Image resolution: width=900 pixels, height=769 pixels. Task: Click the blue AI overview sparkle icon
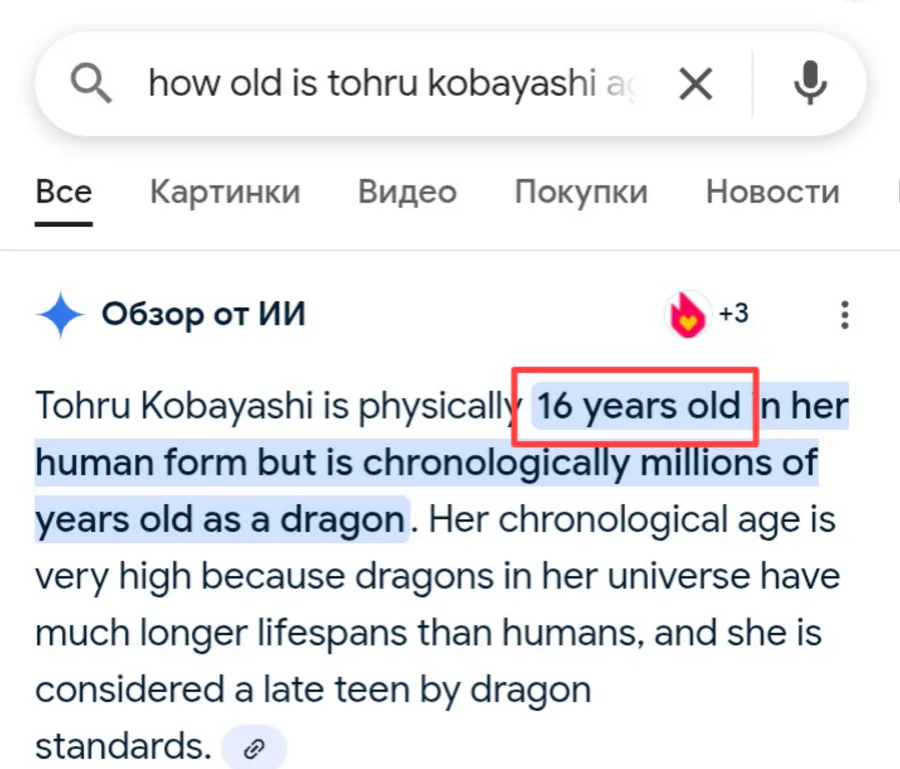(x=60, y=314)
